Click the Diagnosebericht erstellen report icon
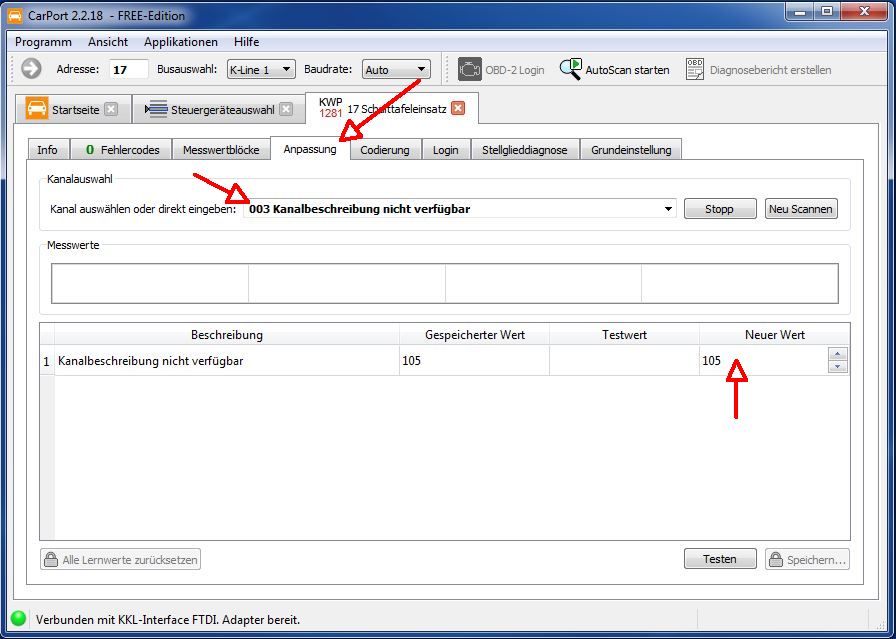 pos(695,69)
